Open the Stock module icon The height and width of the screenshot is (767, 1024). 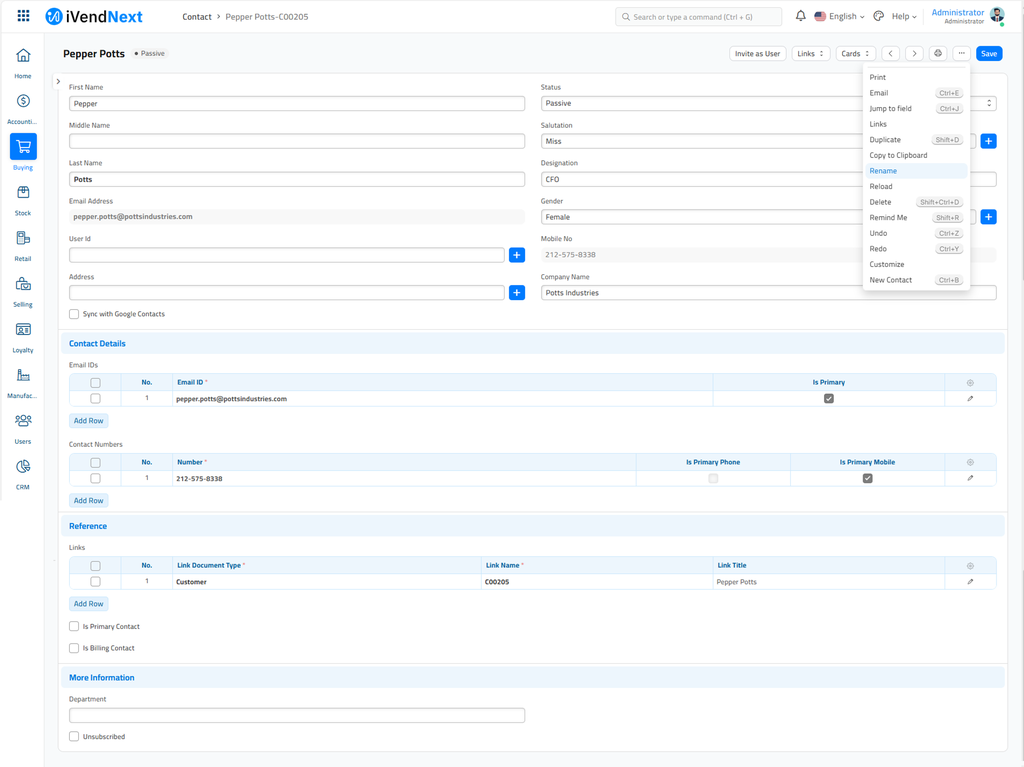pos(23,193)
